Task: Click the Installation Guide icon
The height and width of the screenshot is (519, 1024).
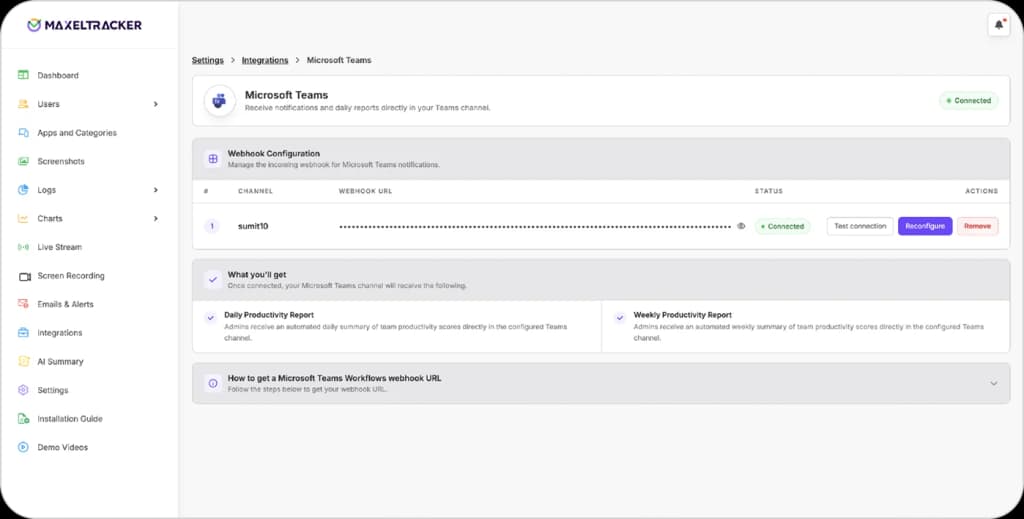Action: pos(24,418)
